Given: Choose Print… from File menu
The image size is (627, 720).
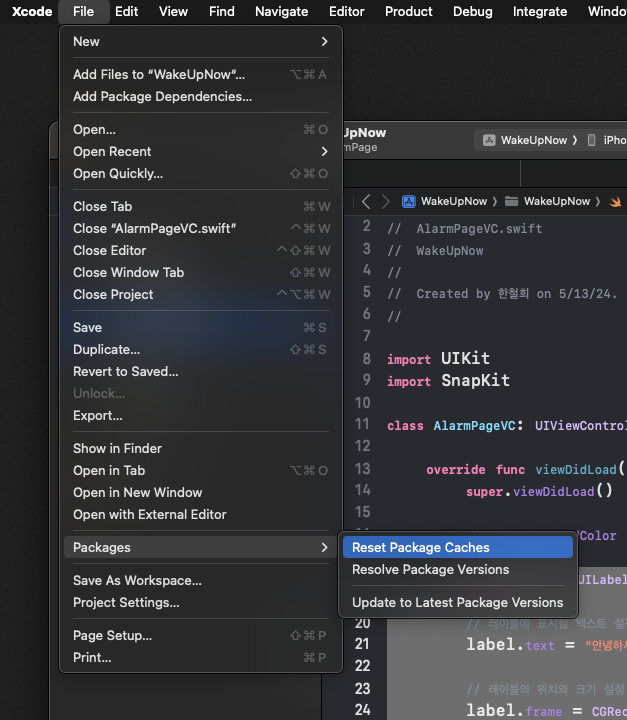Looking at the screenshot, I should 201,658.
